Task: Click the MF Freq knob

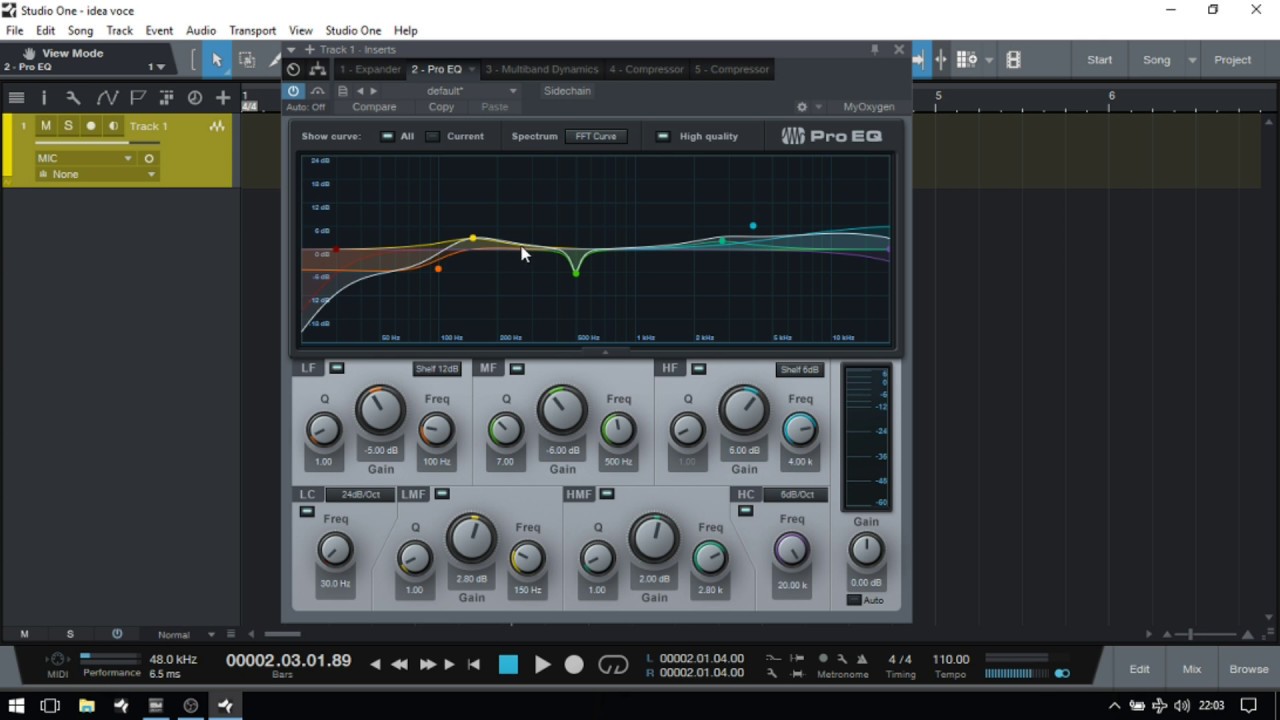Action: coord(618,430)
